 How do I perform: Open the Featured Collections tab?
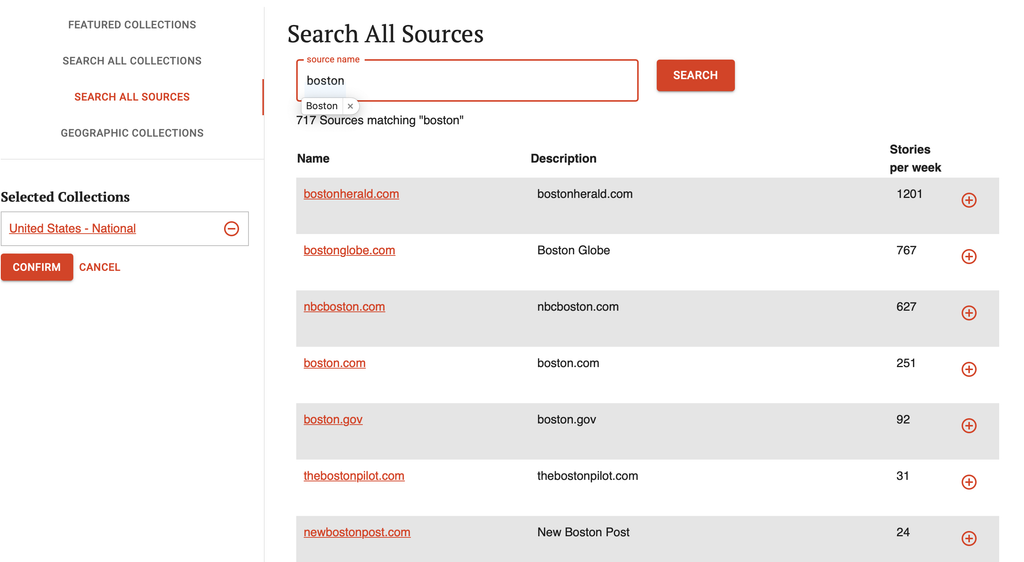tap(132, 25)
